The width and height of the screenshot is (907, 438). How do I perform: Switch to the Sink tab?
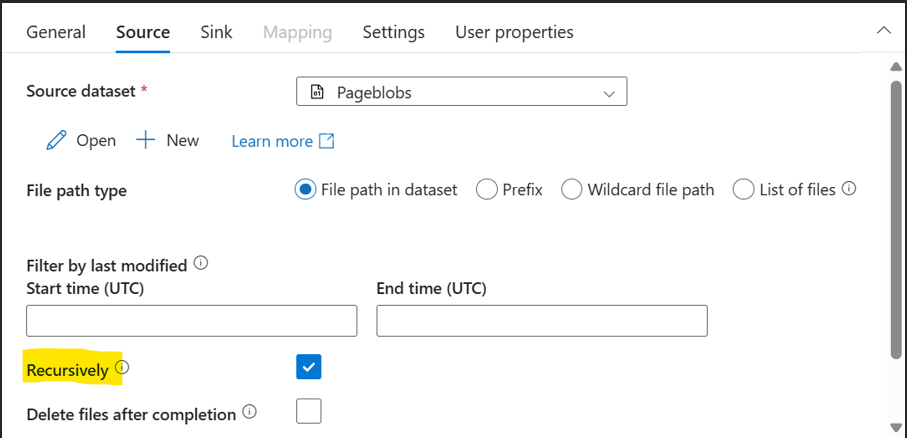click(216, 32)
